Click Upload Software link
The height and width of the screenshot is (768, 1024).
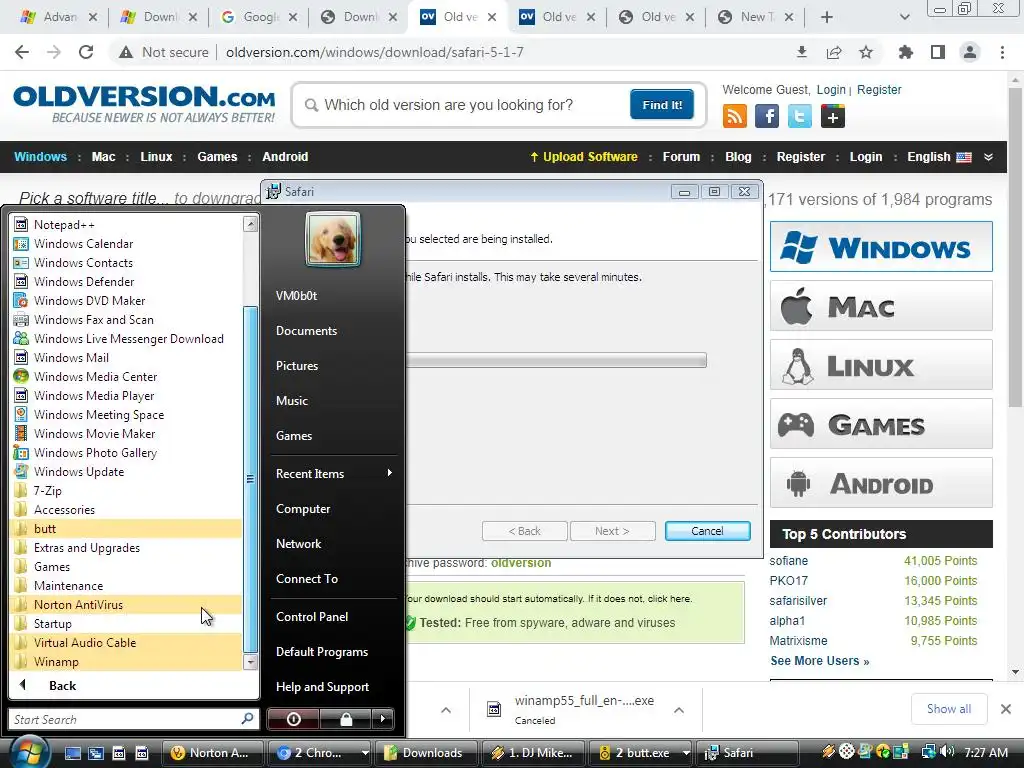583,157
